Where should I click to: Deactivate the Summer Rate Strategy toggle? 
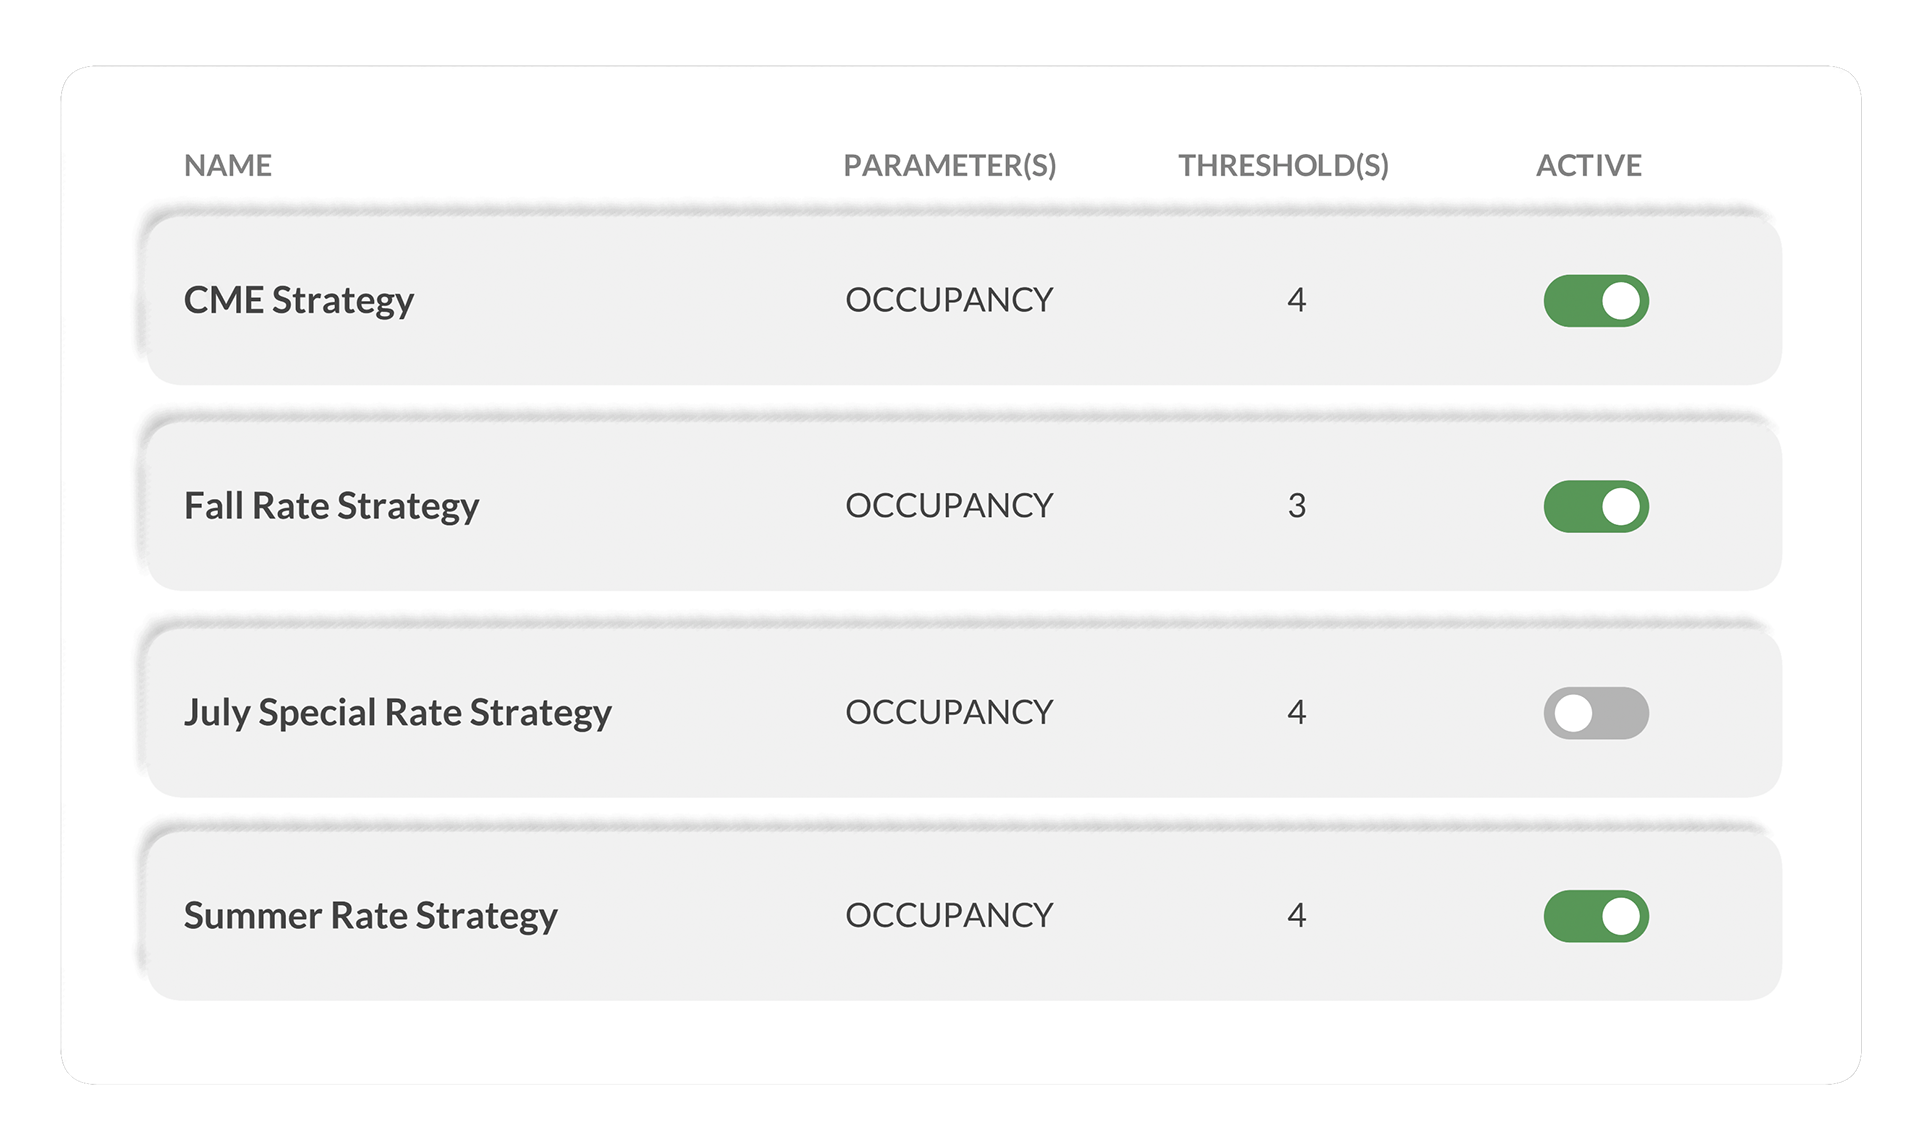tap(1595, 916)
